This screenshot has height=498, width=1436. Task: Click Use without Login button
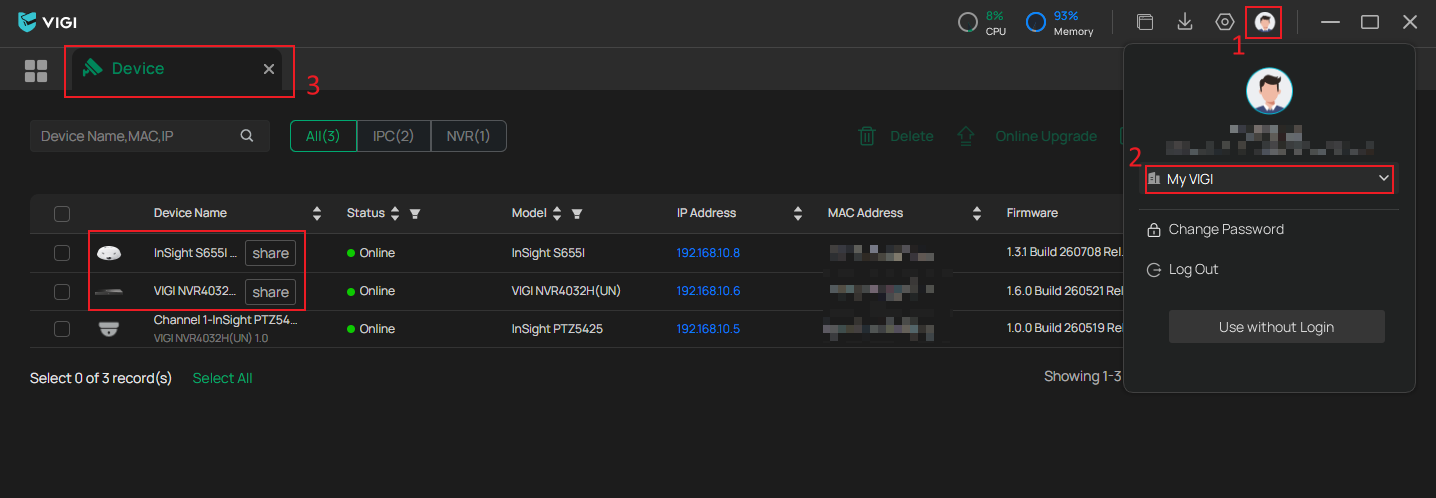pyautogui.click(x=1276, y=327)
